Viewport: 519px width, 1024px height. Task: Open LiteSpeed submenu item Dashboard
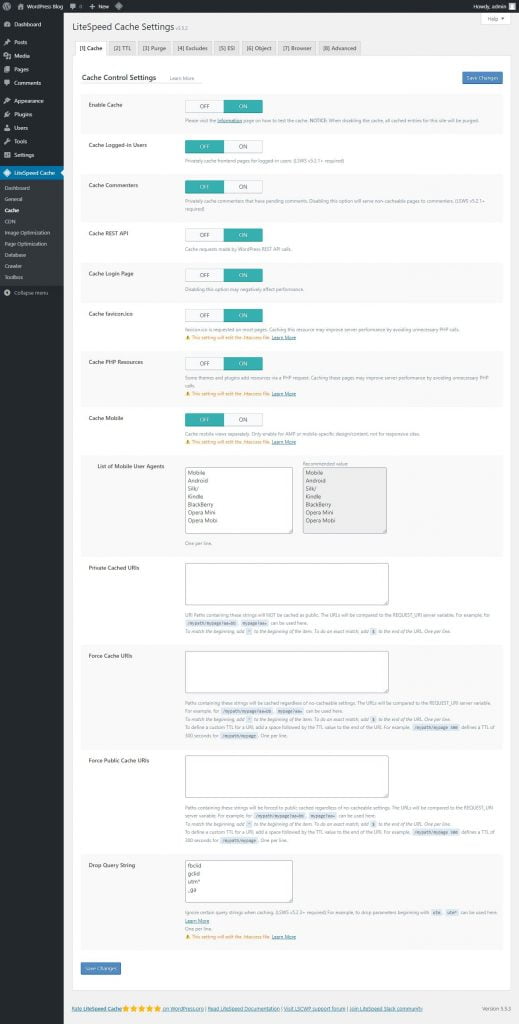click(17, 188)
